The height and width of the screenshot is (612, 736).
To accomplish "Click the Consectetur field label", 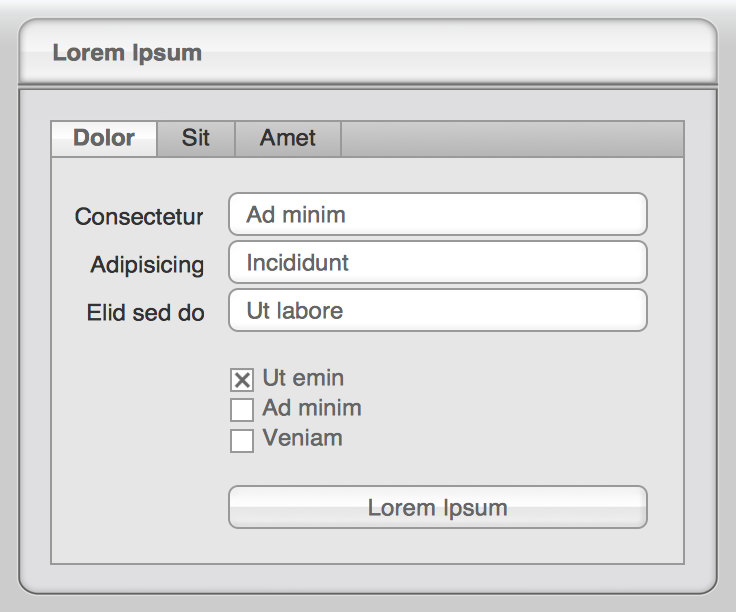I will 139,217.
